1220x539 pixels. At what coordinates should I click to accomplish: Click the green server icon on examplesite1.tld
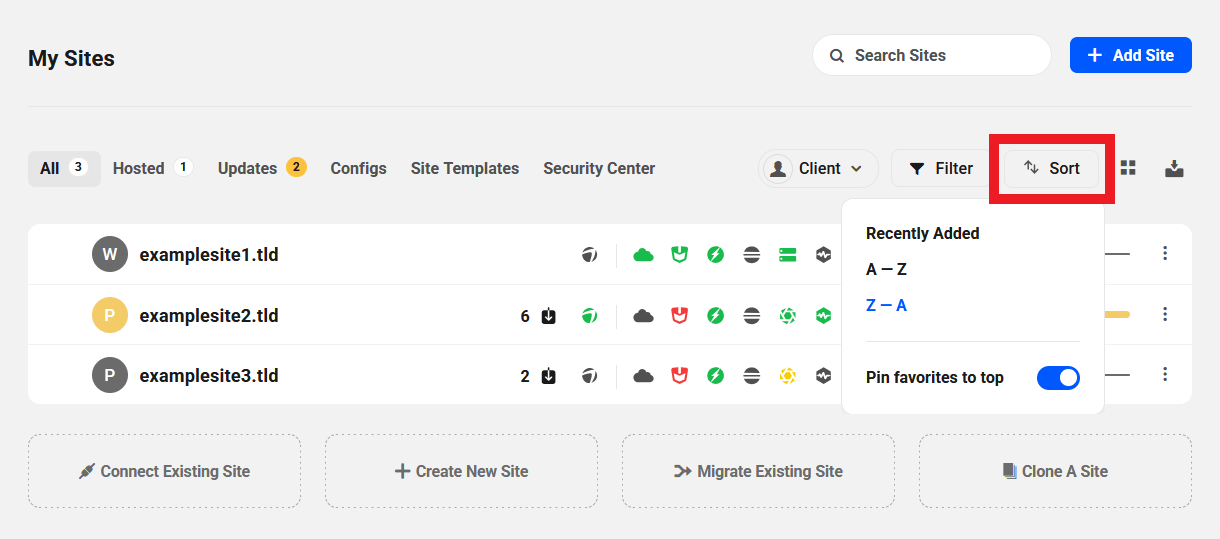tap(788, 255)
